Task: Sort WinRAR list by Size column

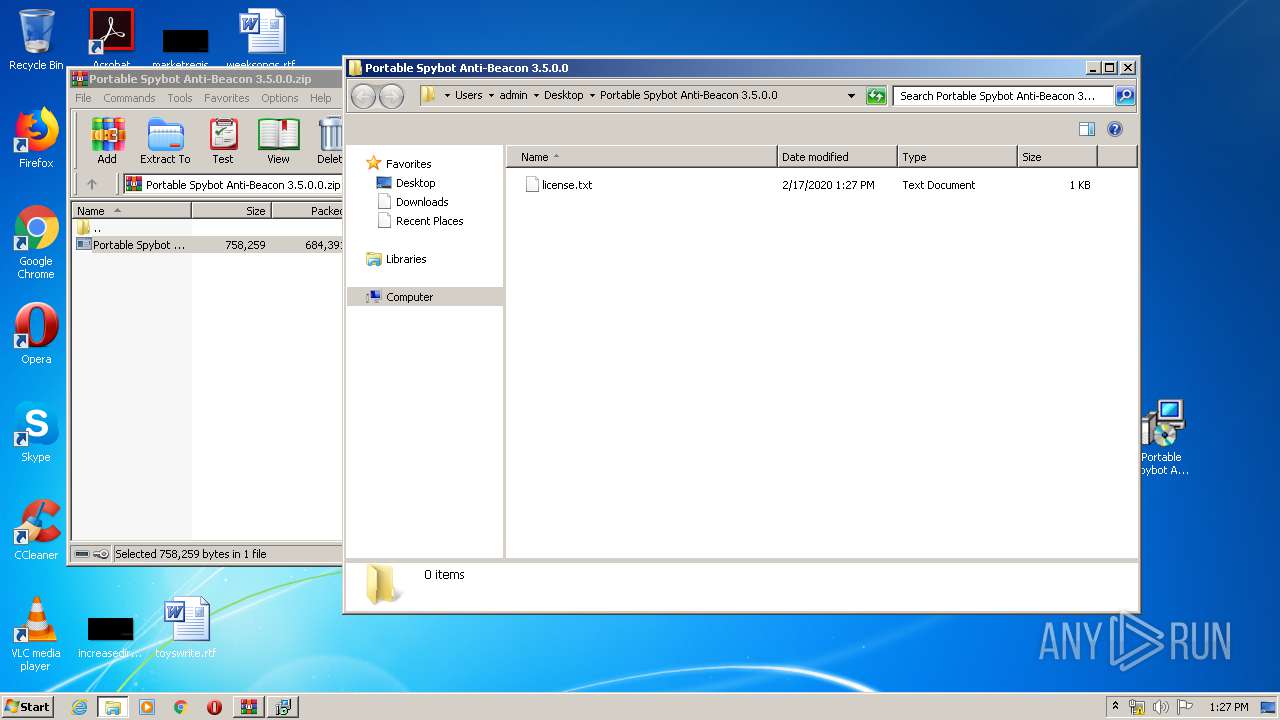Action: (231, 211)
